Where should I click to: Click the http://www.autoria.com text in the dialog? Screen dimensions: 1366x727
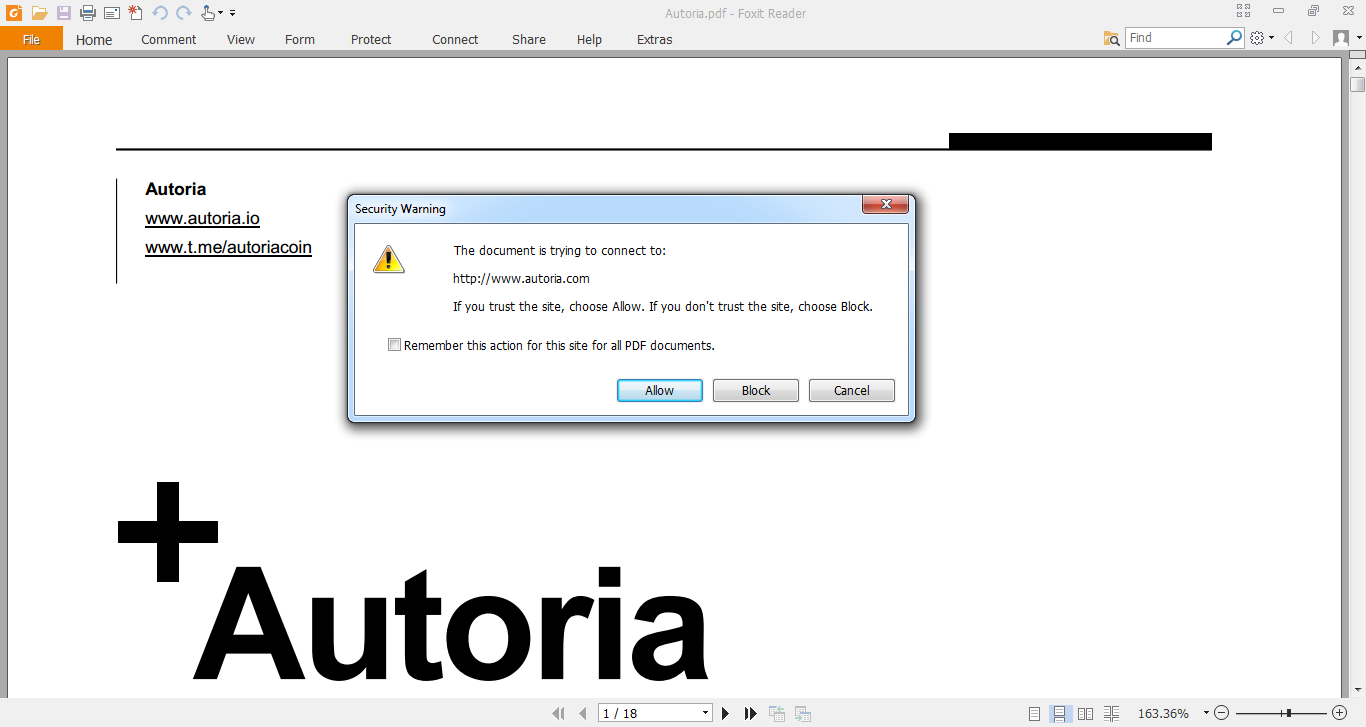pyautogui.click(x=521, y=278)
